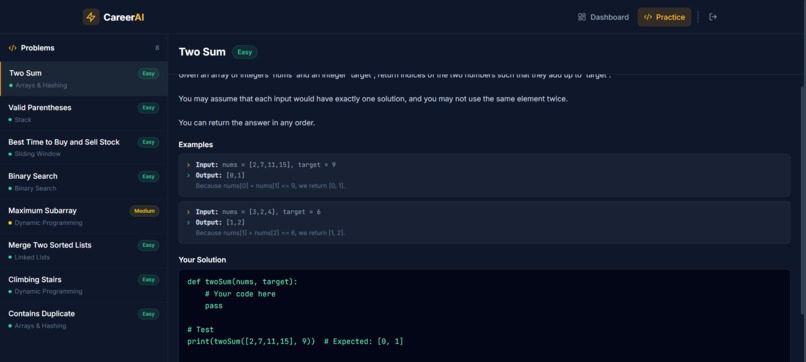
Task: Open the Contains Duplicate problem
Action: [x=84, y=319]
